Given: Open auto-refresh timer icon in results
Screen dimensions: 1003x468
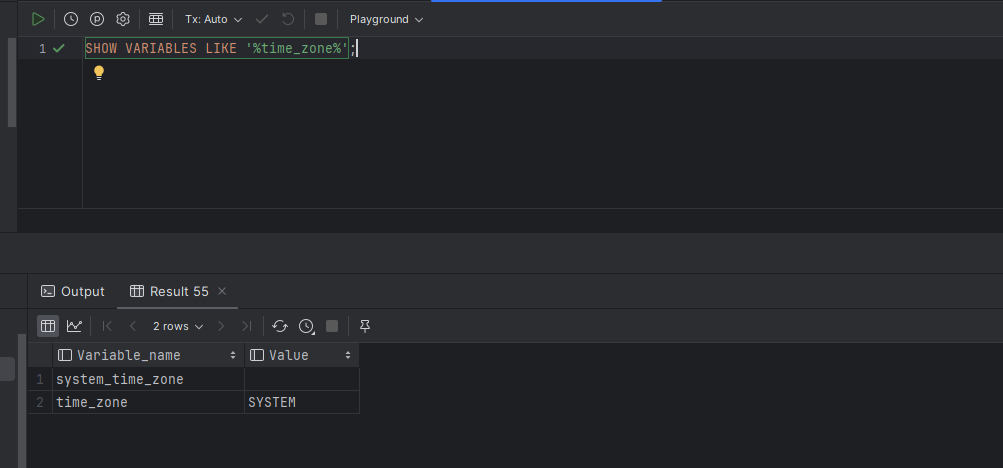Looking at the screenshot, I should click(306, 326).
